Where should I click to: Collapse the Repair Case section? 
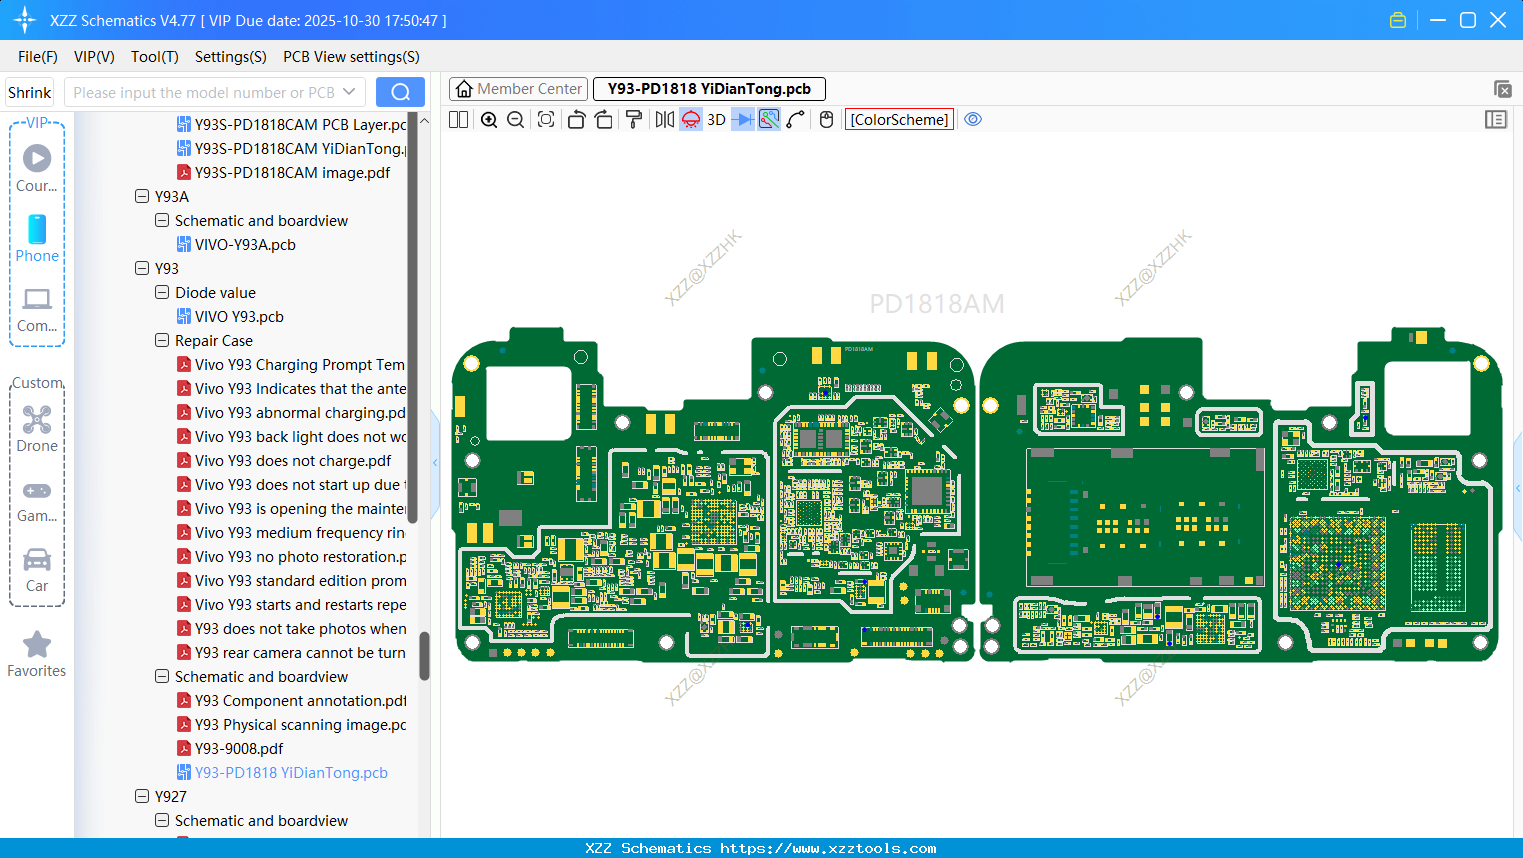click(161, 340)
